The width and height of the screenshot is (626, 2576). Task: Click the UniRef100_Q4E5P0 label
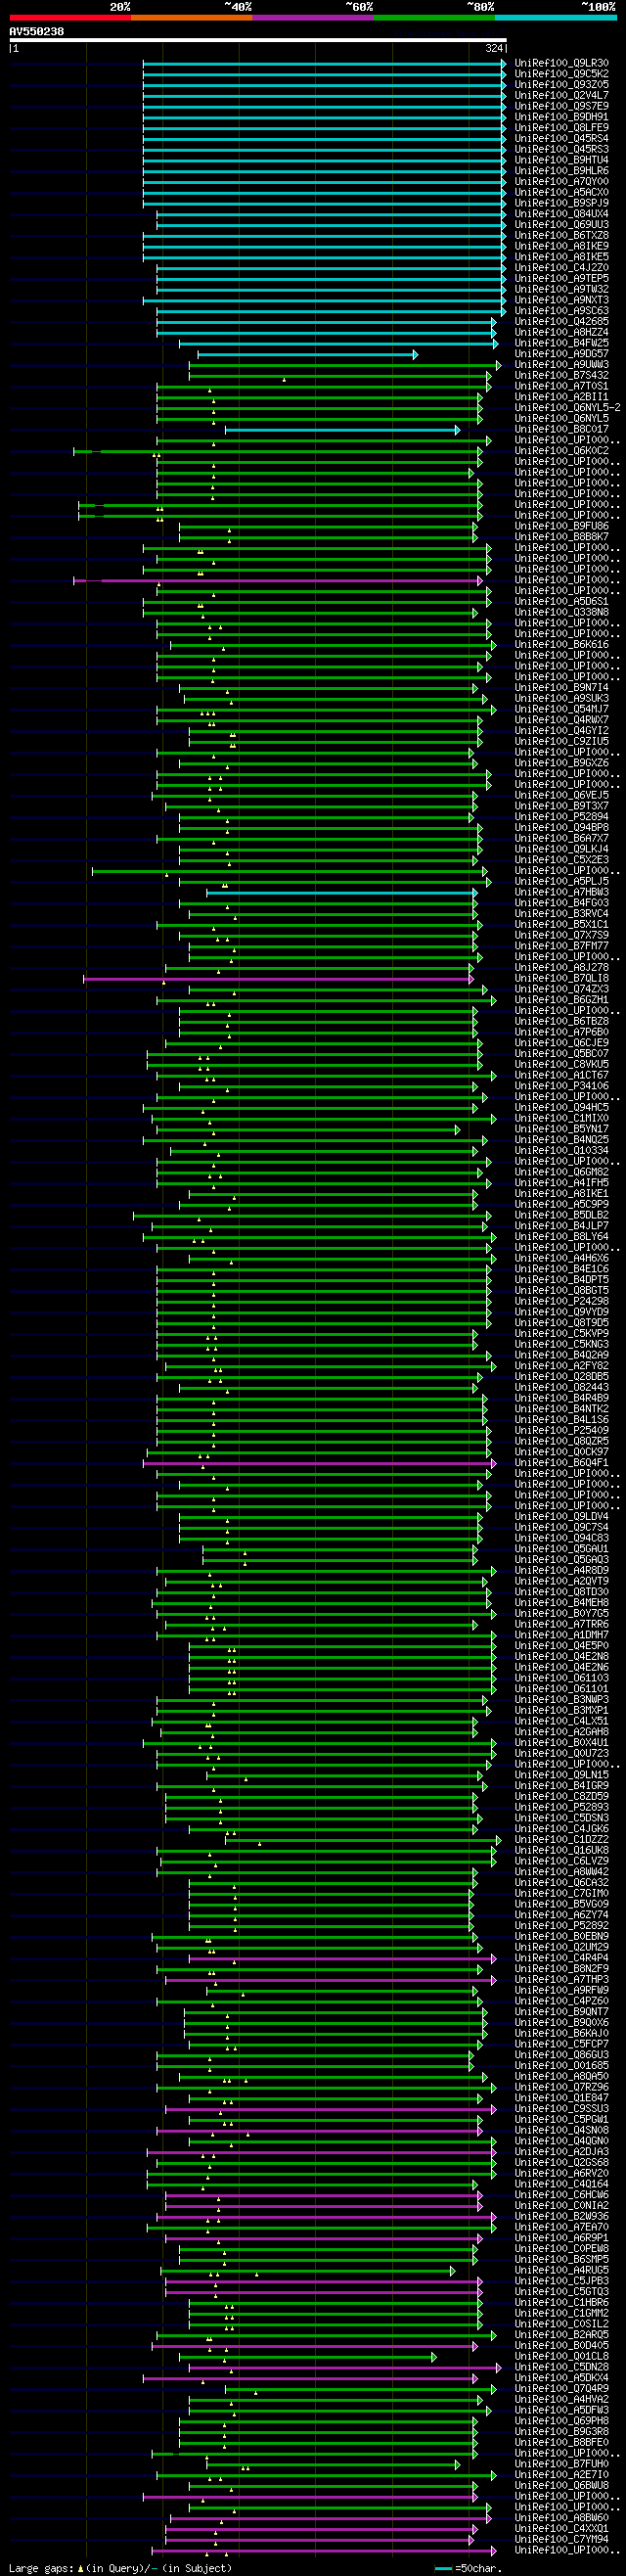(561, 1646)
